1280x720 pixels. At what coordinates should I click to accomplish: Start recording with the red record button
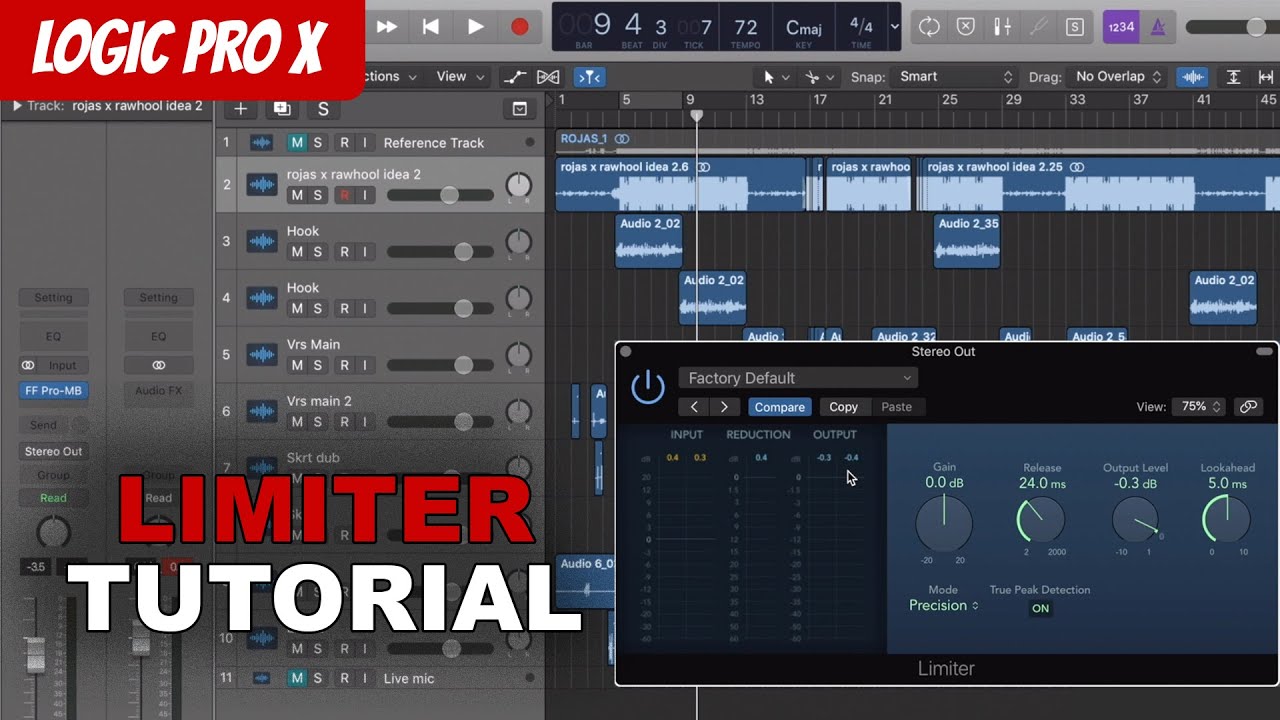pos(519,27)
